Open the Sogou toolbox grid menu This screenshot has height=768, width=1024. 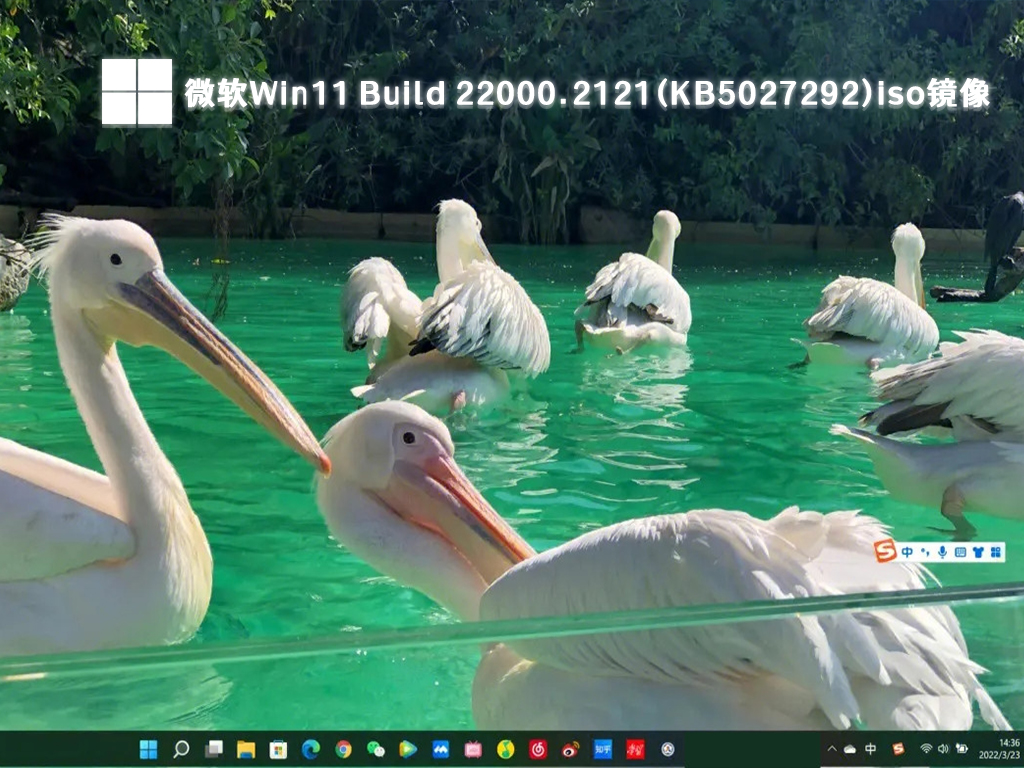pos(995,552)
